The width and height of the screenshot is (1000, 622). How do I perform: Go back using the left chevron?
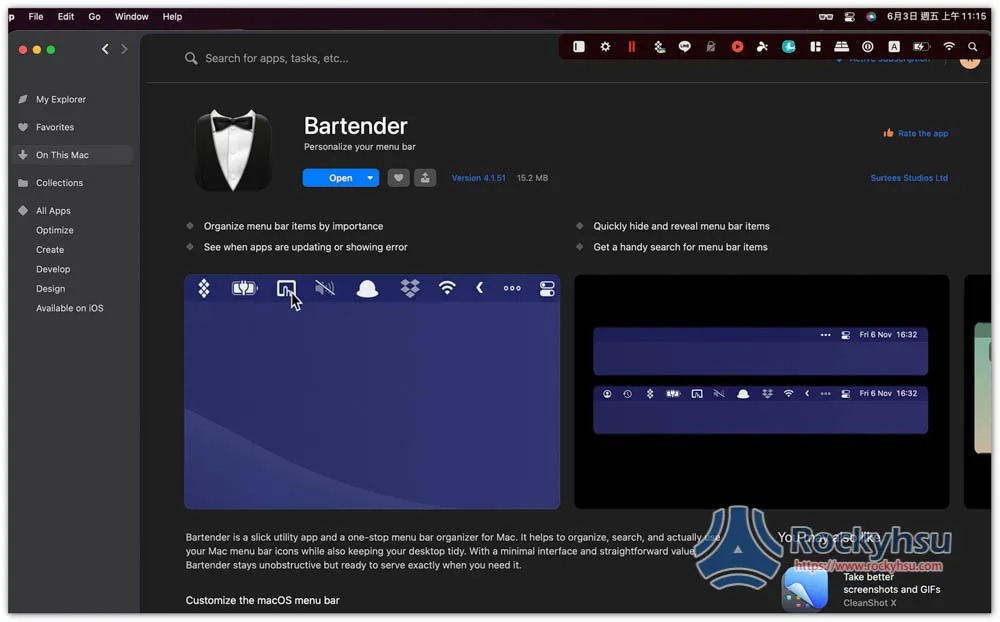[105, 49]
